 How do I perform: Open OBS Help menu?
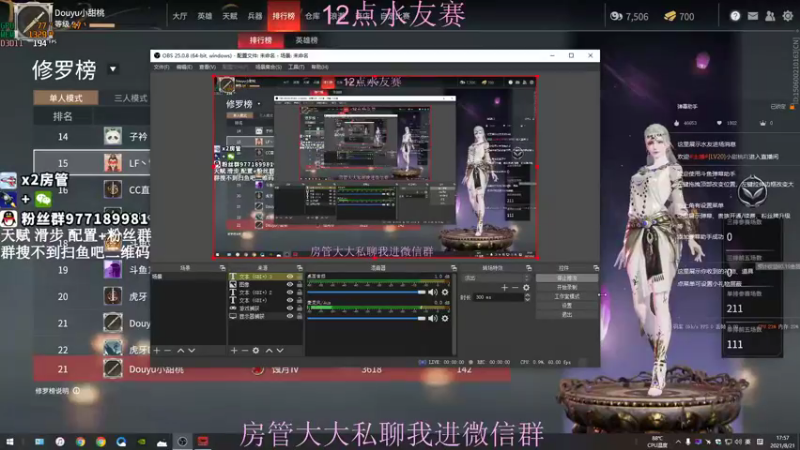320,67
